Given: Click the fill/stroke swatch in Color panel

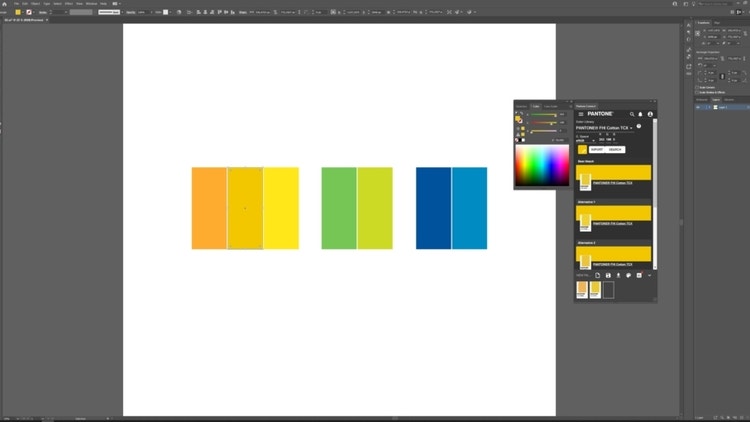Looking at the screenshot, I should point(518,119).
